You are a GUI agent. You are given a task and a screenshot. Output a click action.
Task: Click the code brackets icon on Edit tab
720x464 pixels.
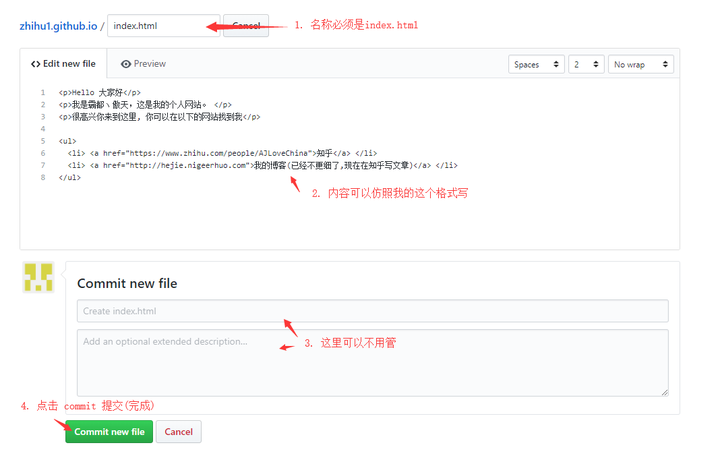[x=36, y=64]
